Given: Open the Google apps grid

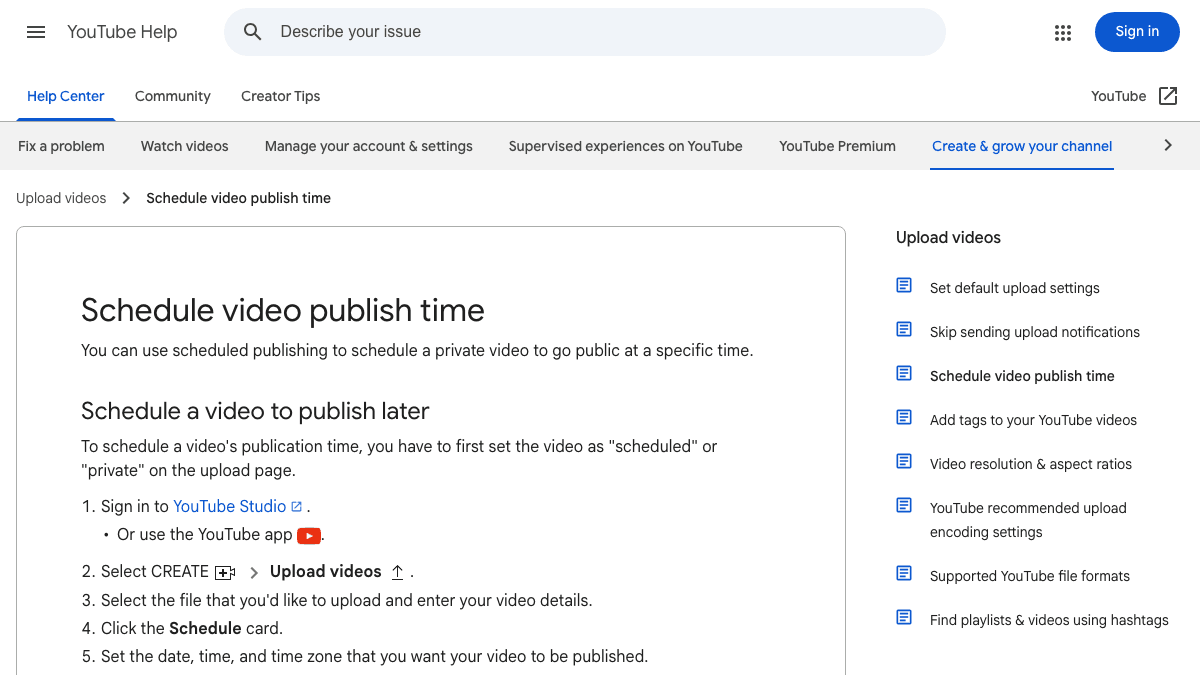Looking at the screenshot, I should [x=1063, y=32].
